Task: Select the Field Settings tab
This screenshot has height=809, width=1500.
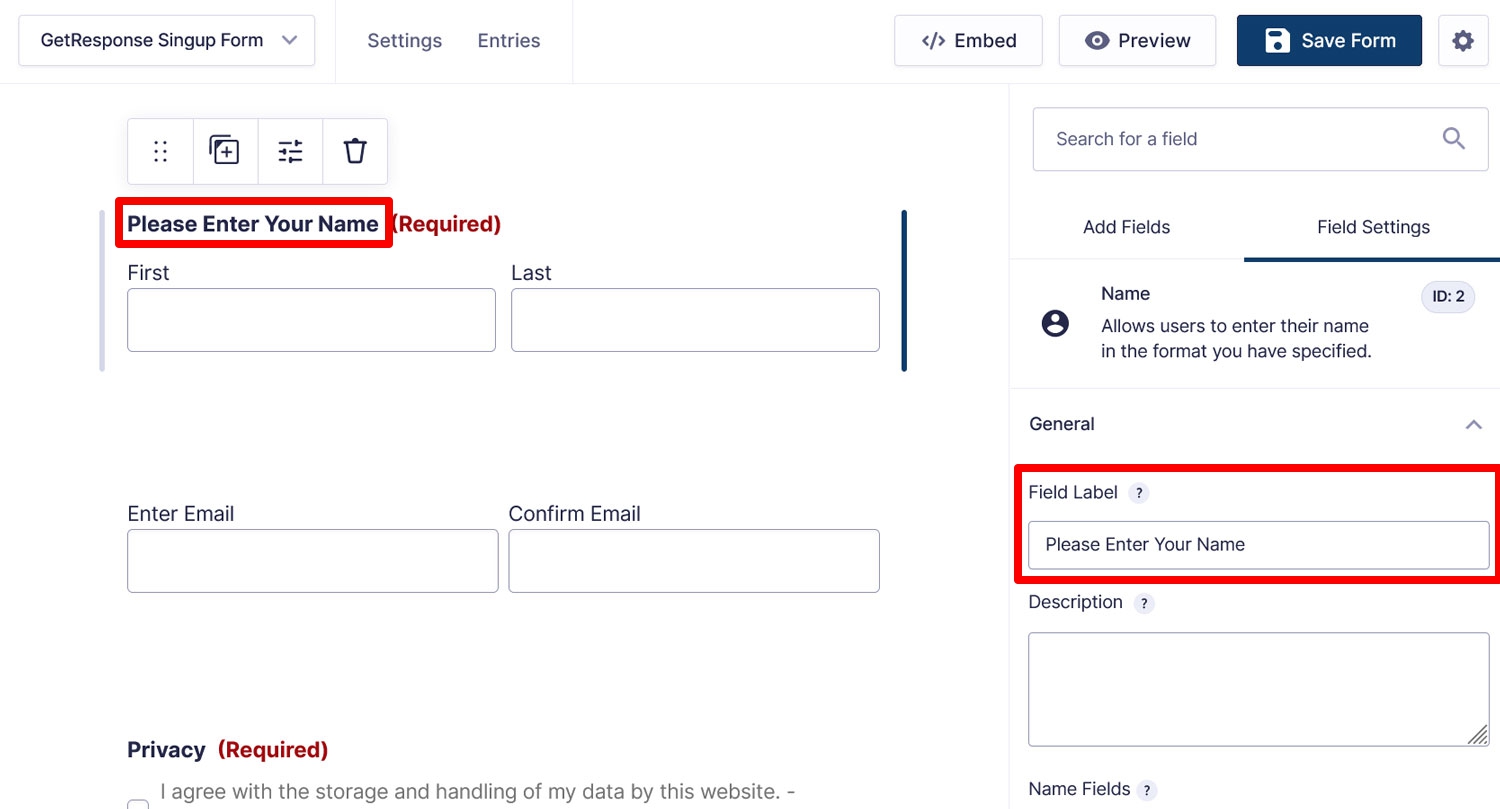Action: (x=1373, y=227)
